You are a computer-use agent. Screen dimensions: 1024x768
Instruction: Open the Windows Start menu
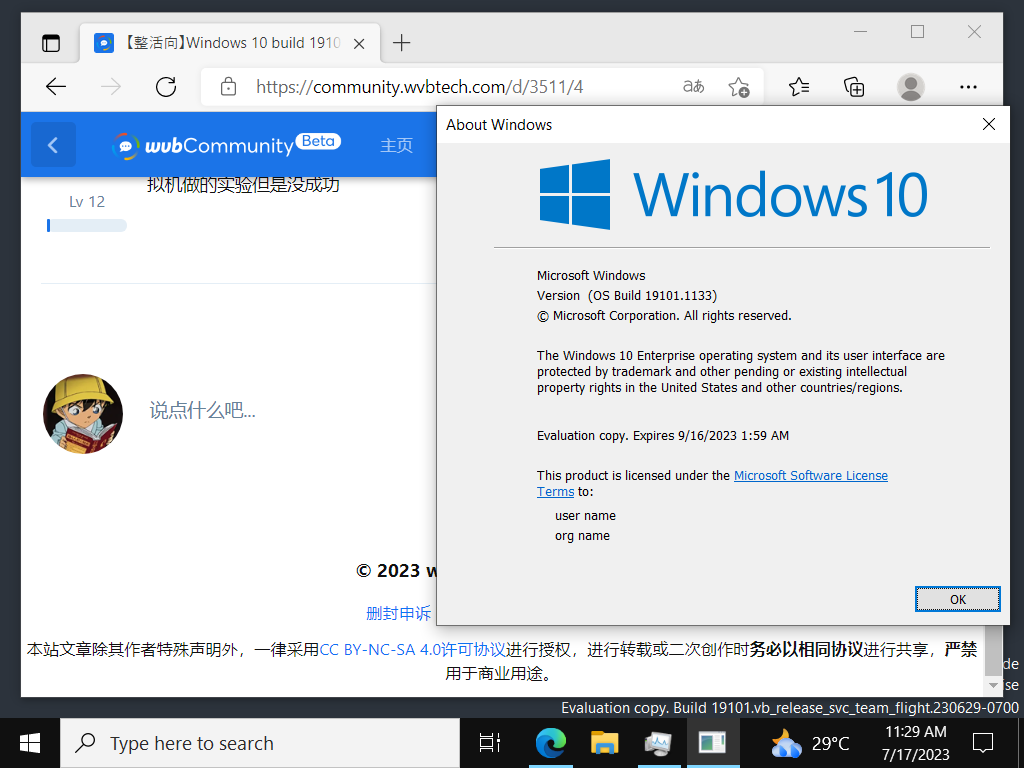[x=30, y=743]
